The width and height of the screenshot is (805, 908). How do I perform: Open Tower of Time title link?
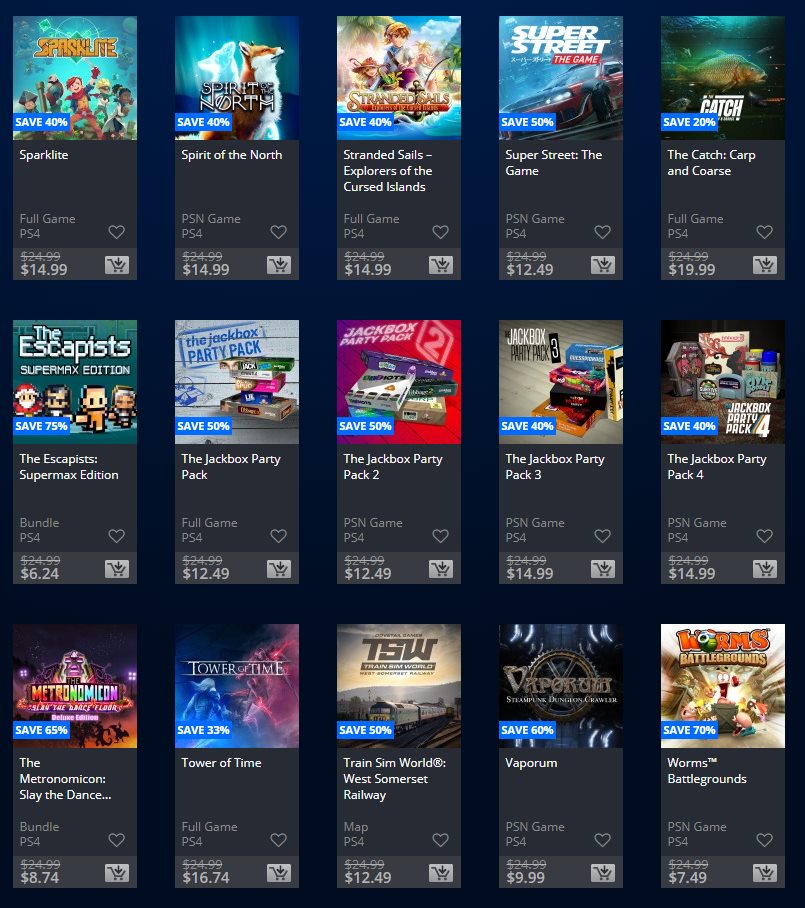(221, 763)
